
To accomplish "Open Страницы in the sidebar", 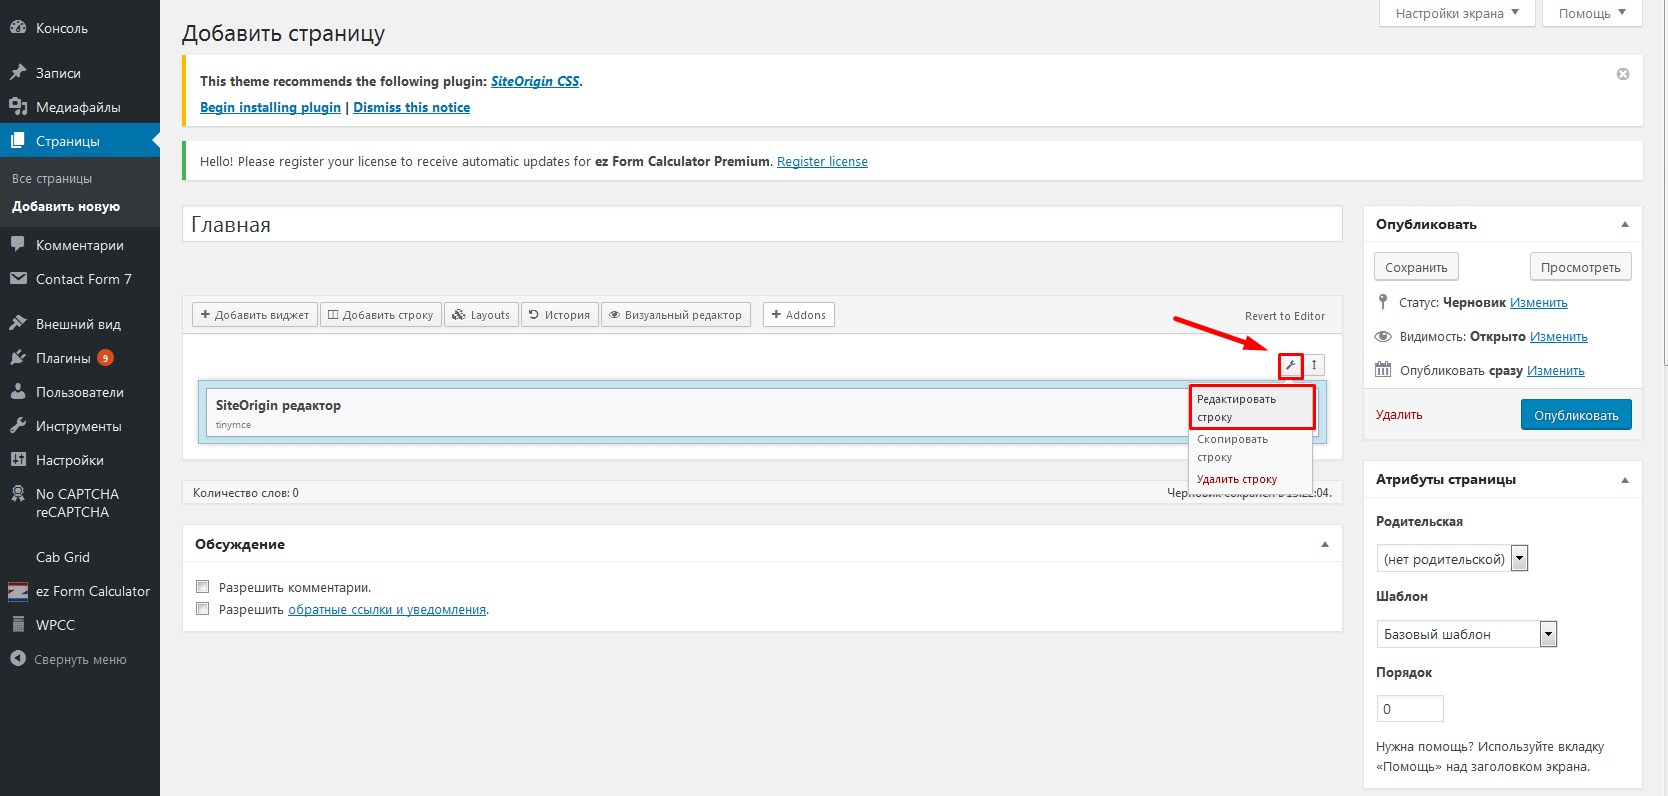I will [80, 141].
